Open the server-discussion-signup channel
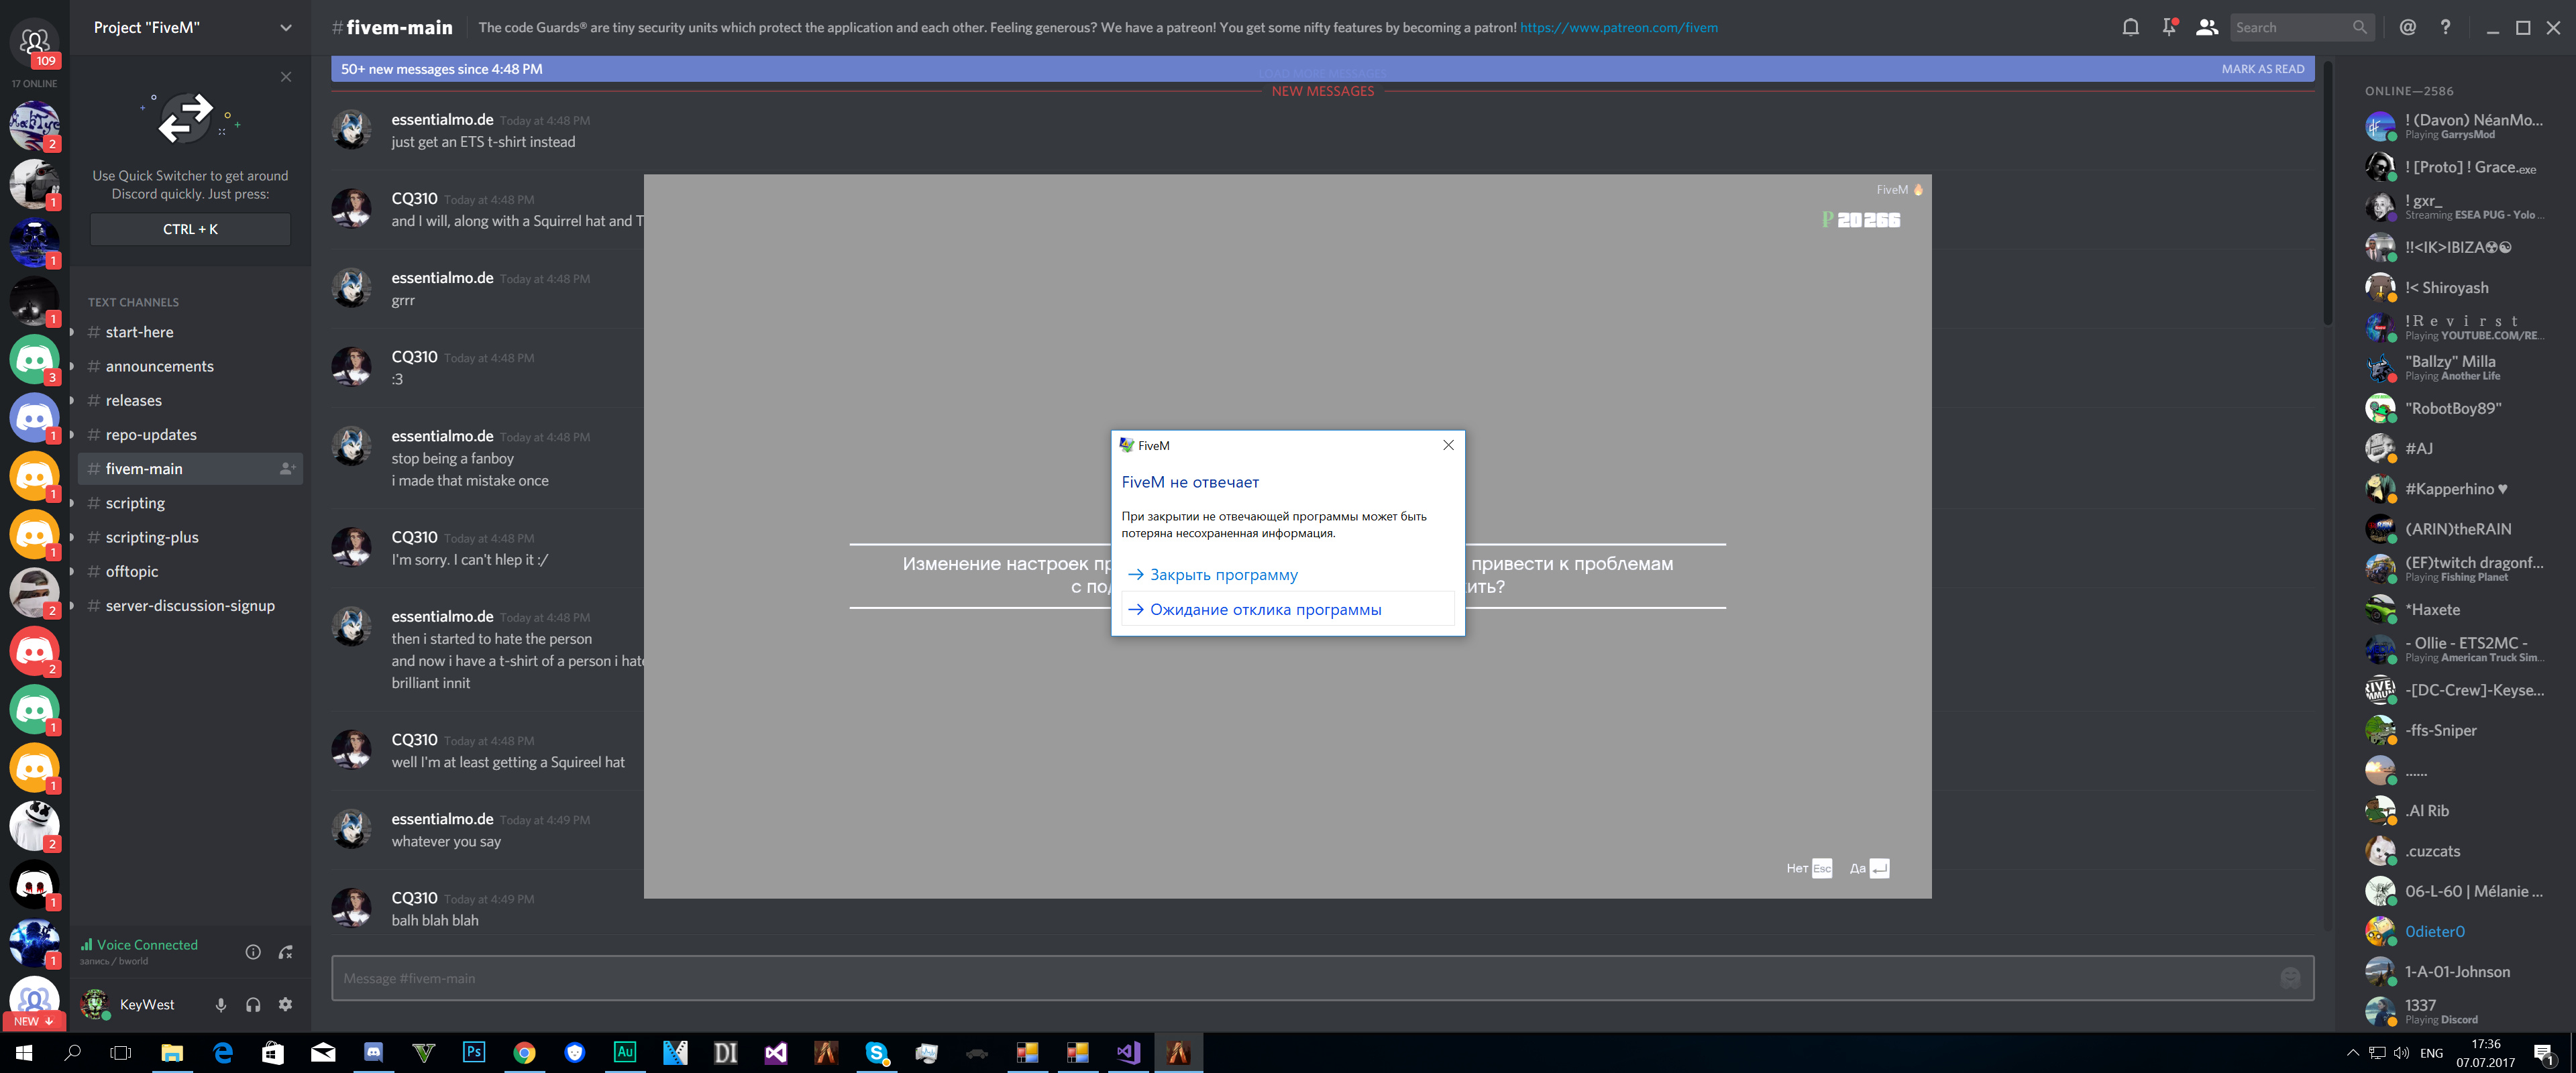This screenshot has height=1073, width=2576. [x=190, y=605]
